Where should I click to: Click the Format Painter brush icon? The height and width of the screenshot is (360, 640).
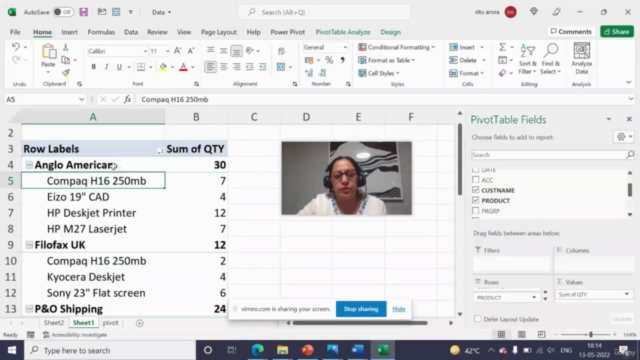tap(65, 73)
